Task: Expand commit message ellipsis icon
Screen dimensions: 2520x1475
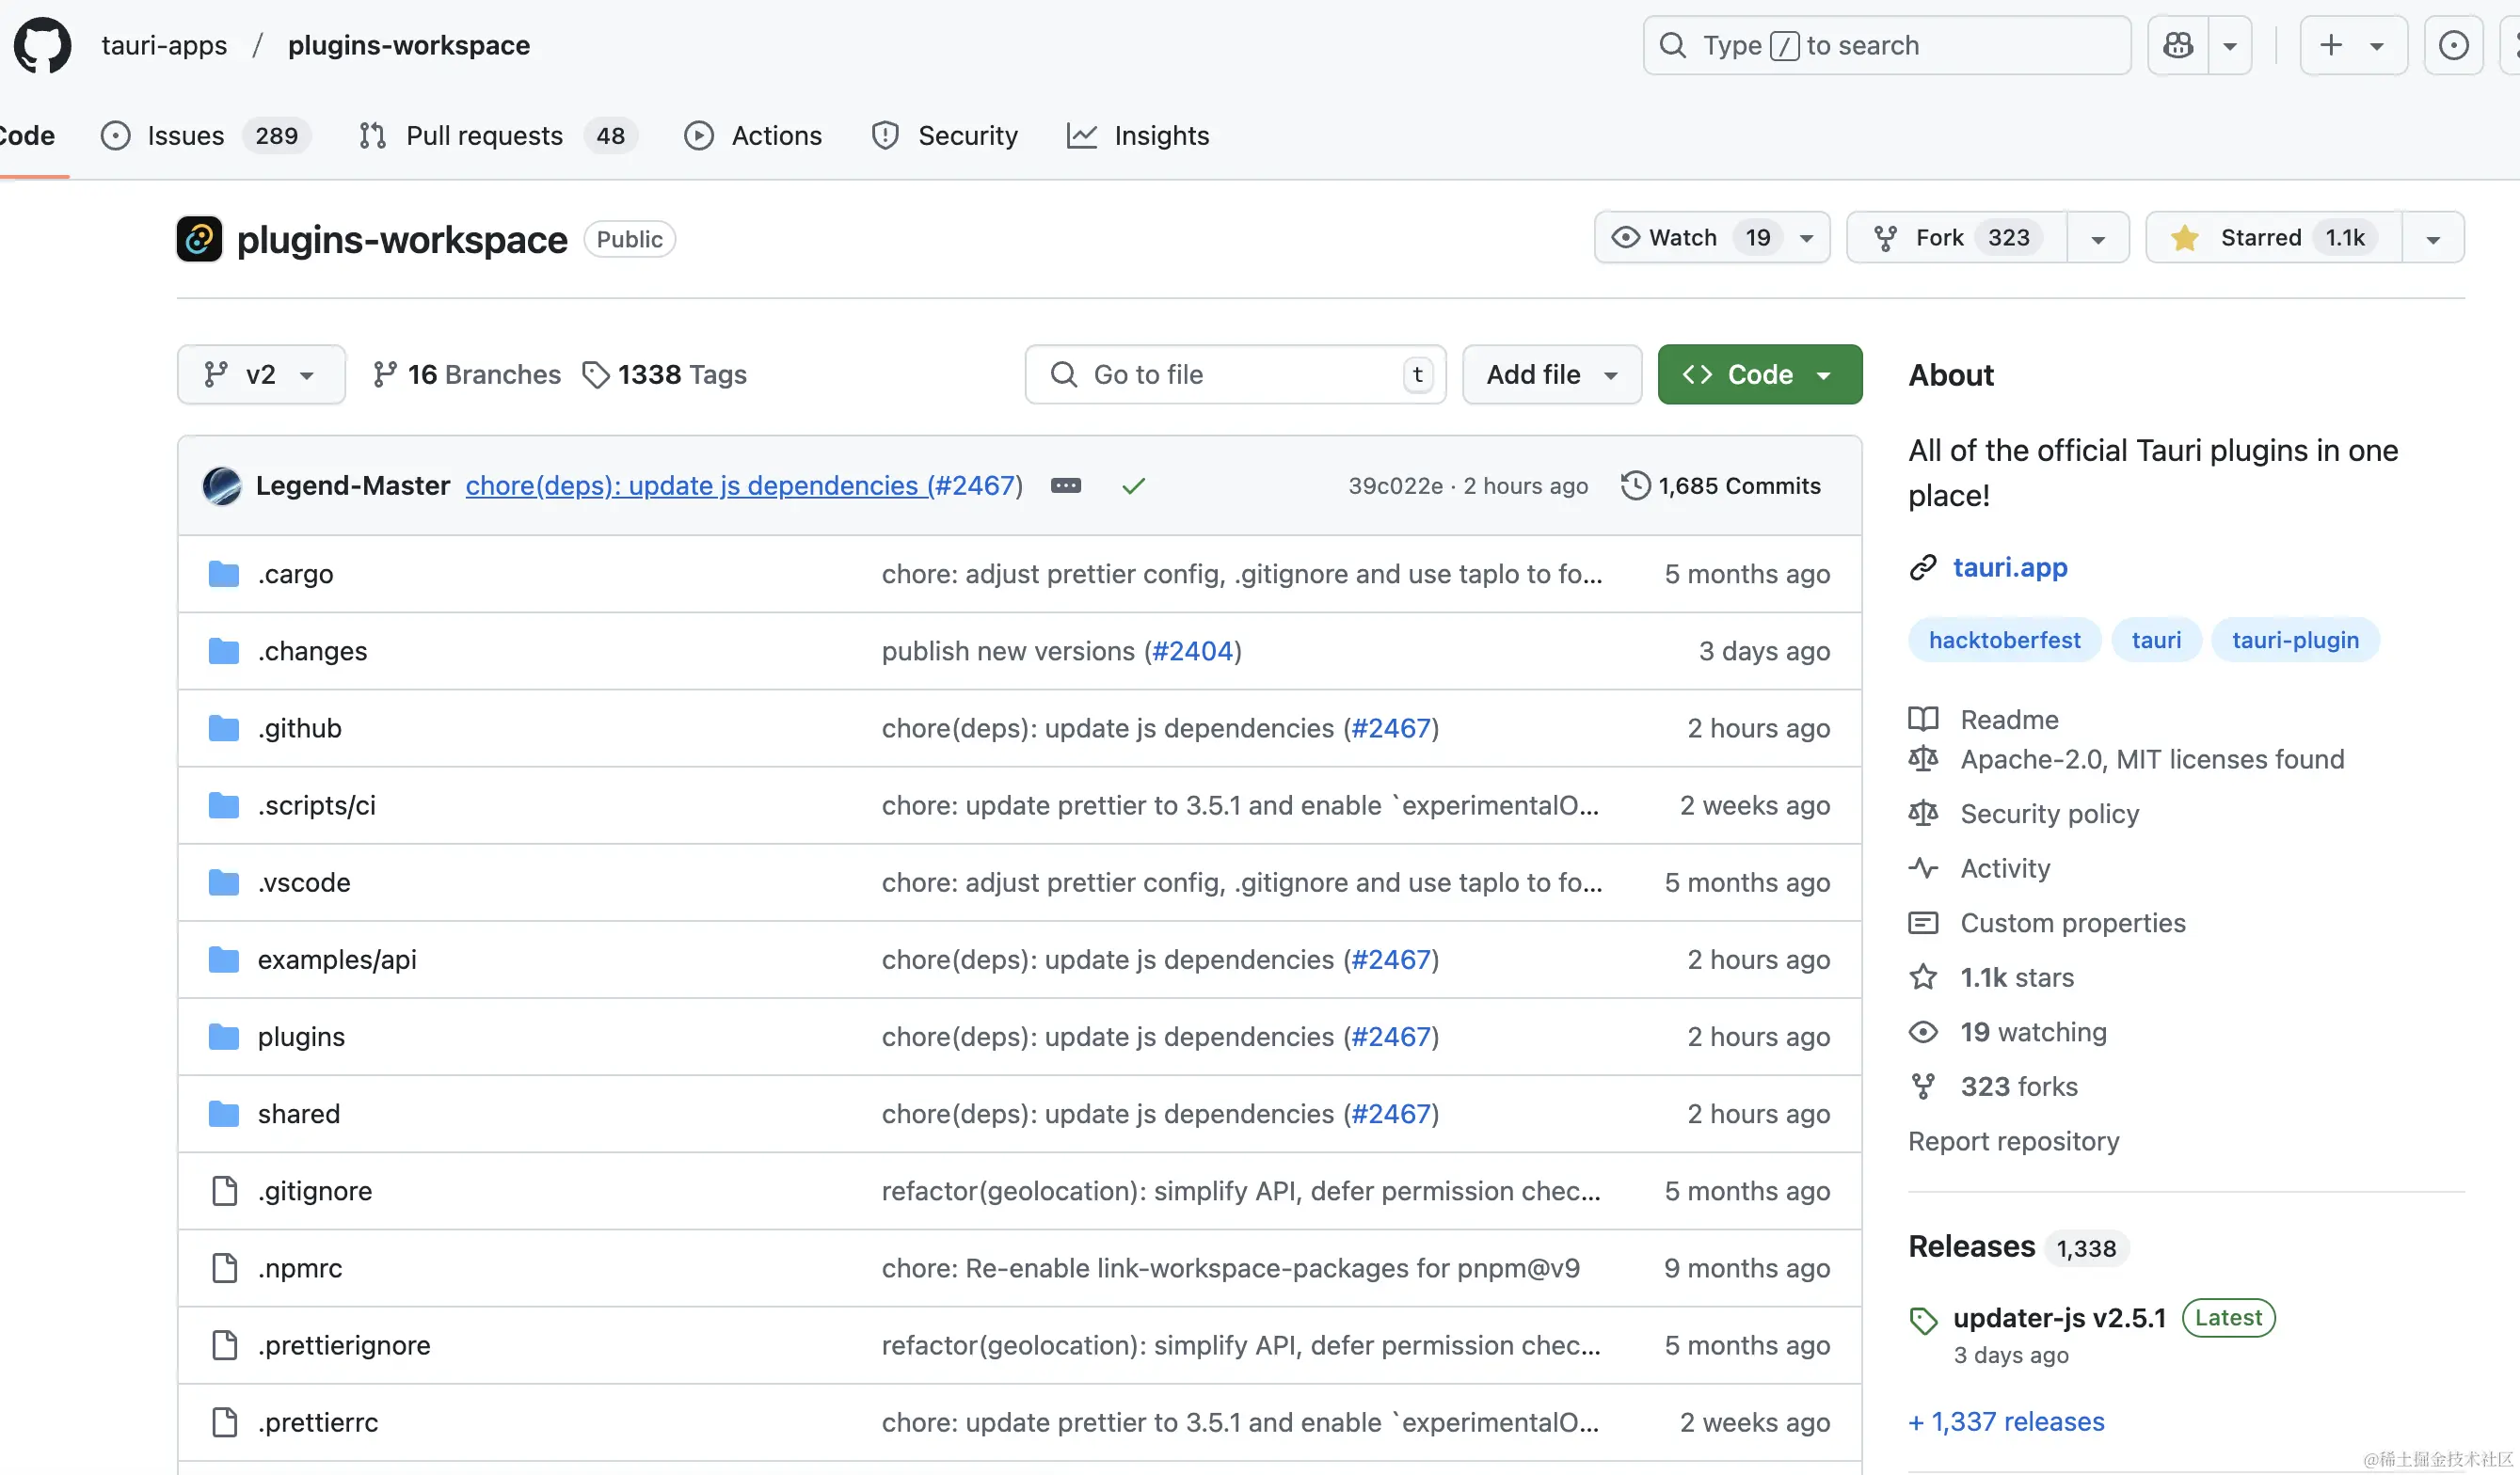Action: pyautogui.click(x=1066, y=486)
